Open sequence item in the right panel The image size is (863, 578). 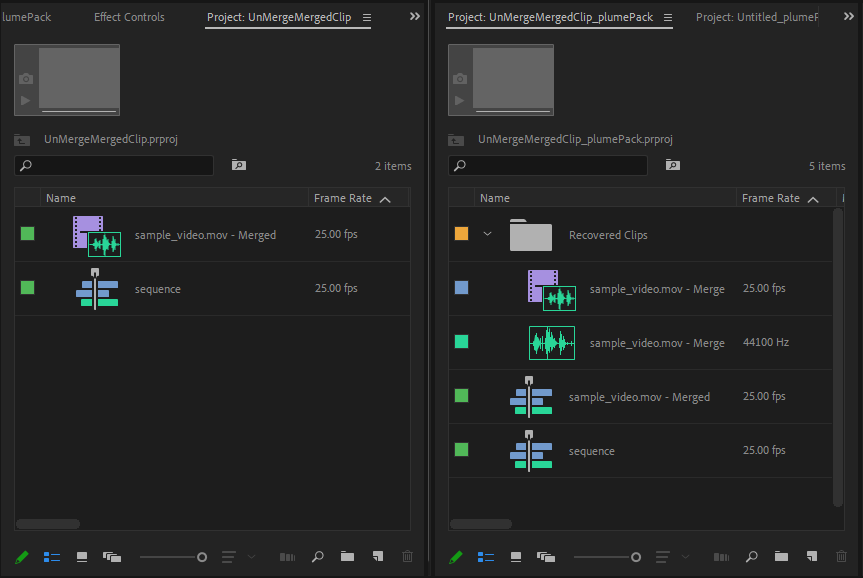tap(591, 451)
